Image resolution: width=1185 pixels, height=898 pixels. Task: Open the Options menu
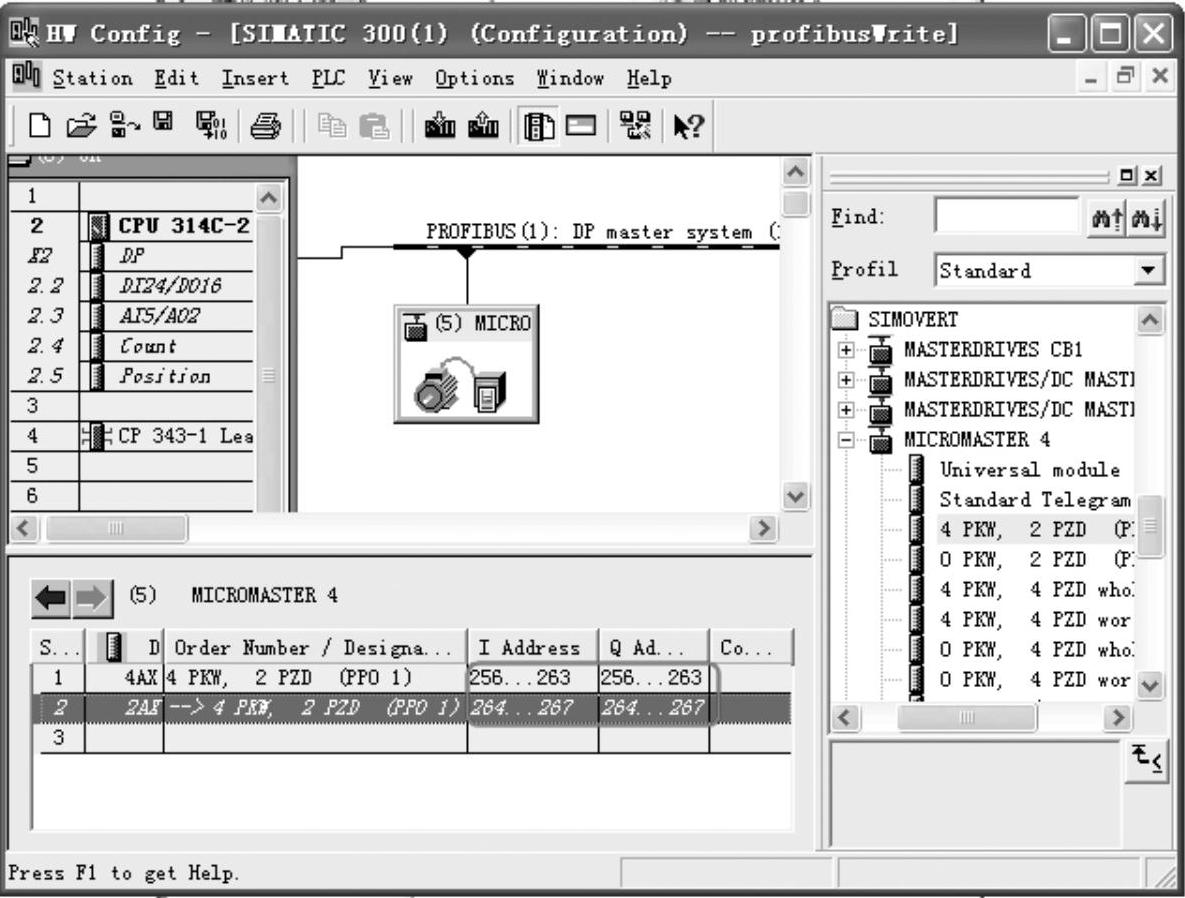[474, 78]
